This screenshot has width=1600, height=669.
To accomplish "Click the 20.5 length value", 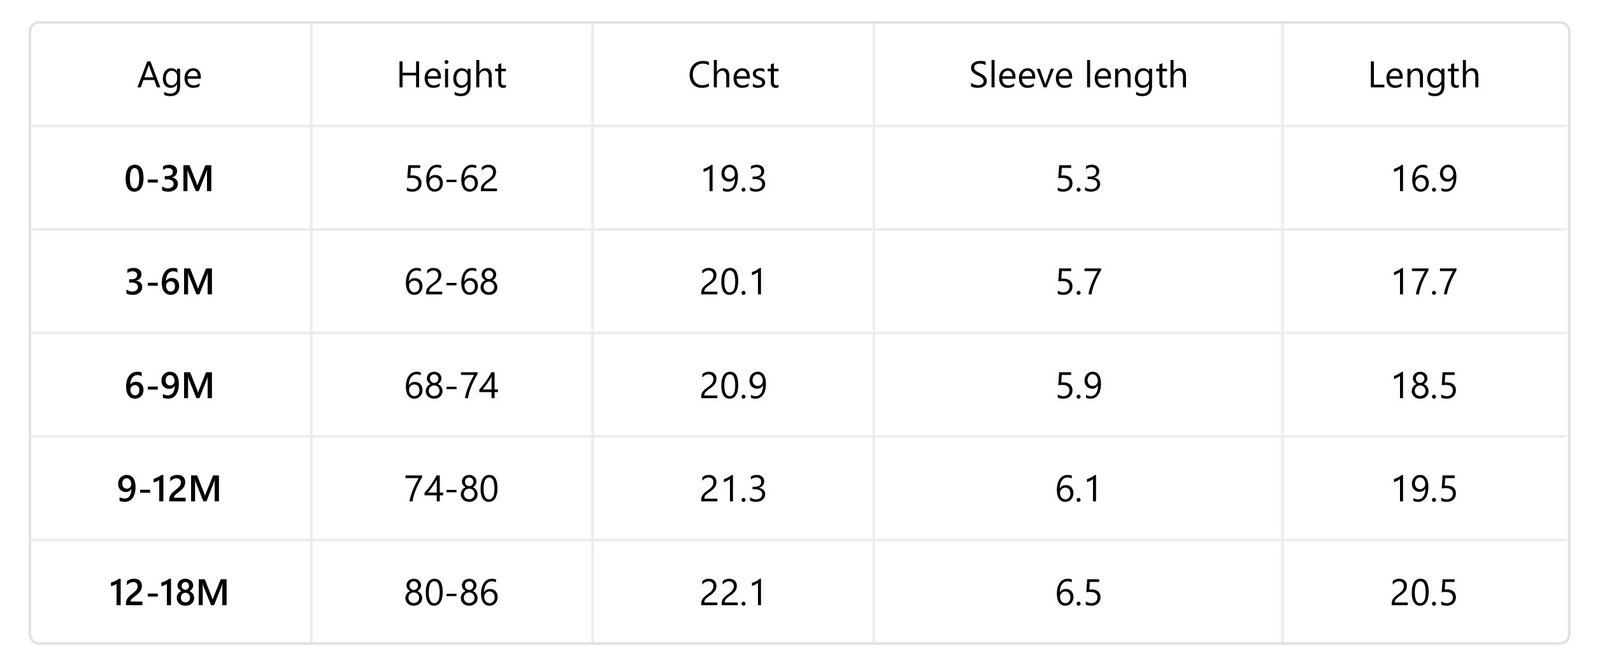I will click(x=1424, y=593).
